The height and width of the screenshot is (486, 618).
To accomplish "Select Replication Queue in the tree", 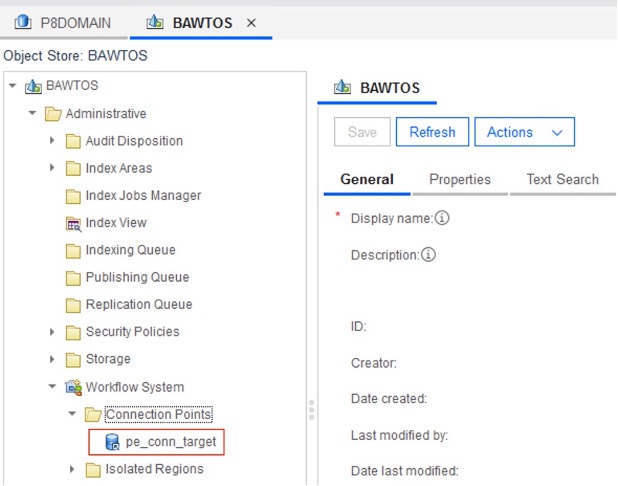I will pos(139,304).
